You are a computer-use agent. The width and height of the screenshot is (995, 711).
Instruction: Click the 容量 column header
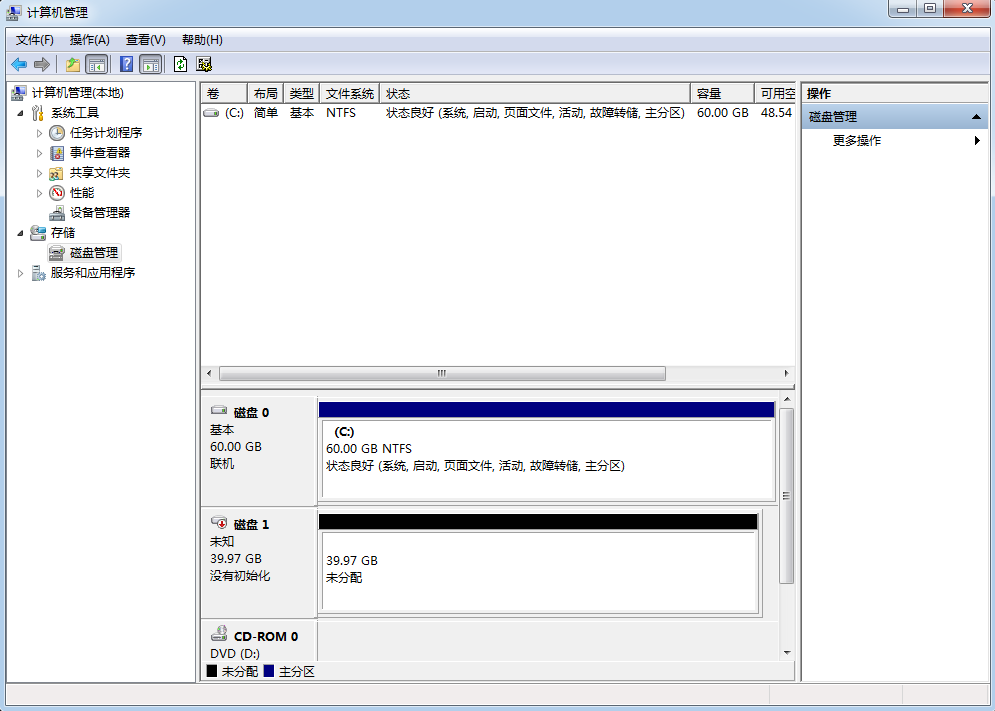(x=721, y=93)
